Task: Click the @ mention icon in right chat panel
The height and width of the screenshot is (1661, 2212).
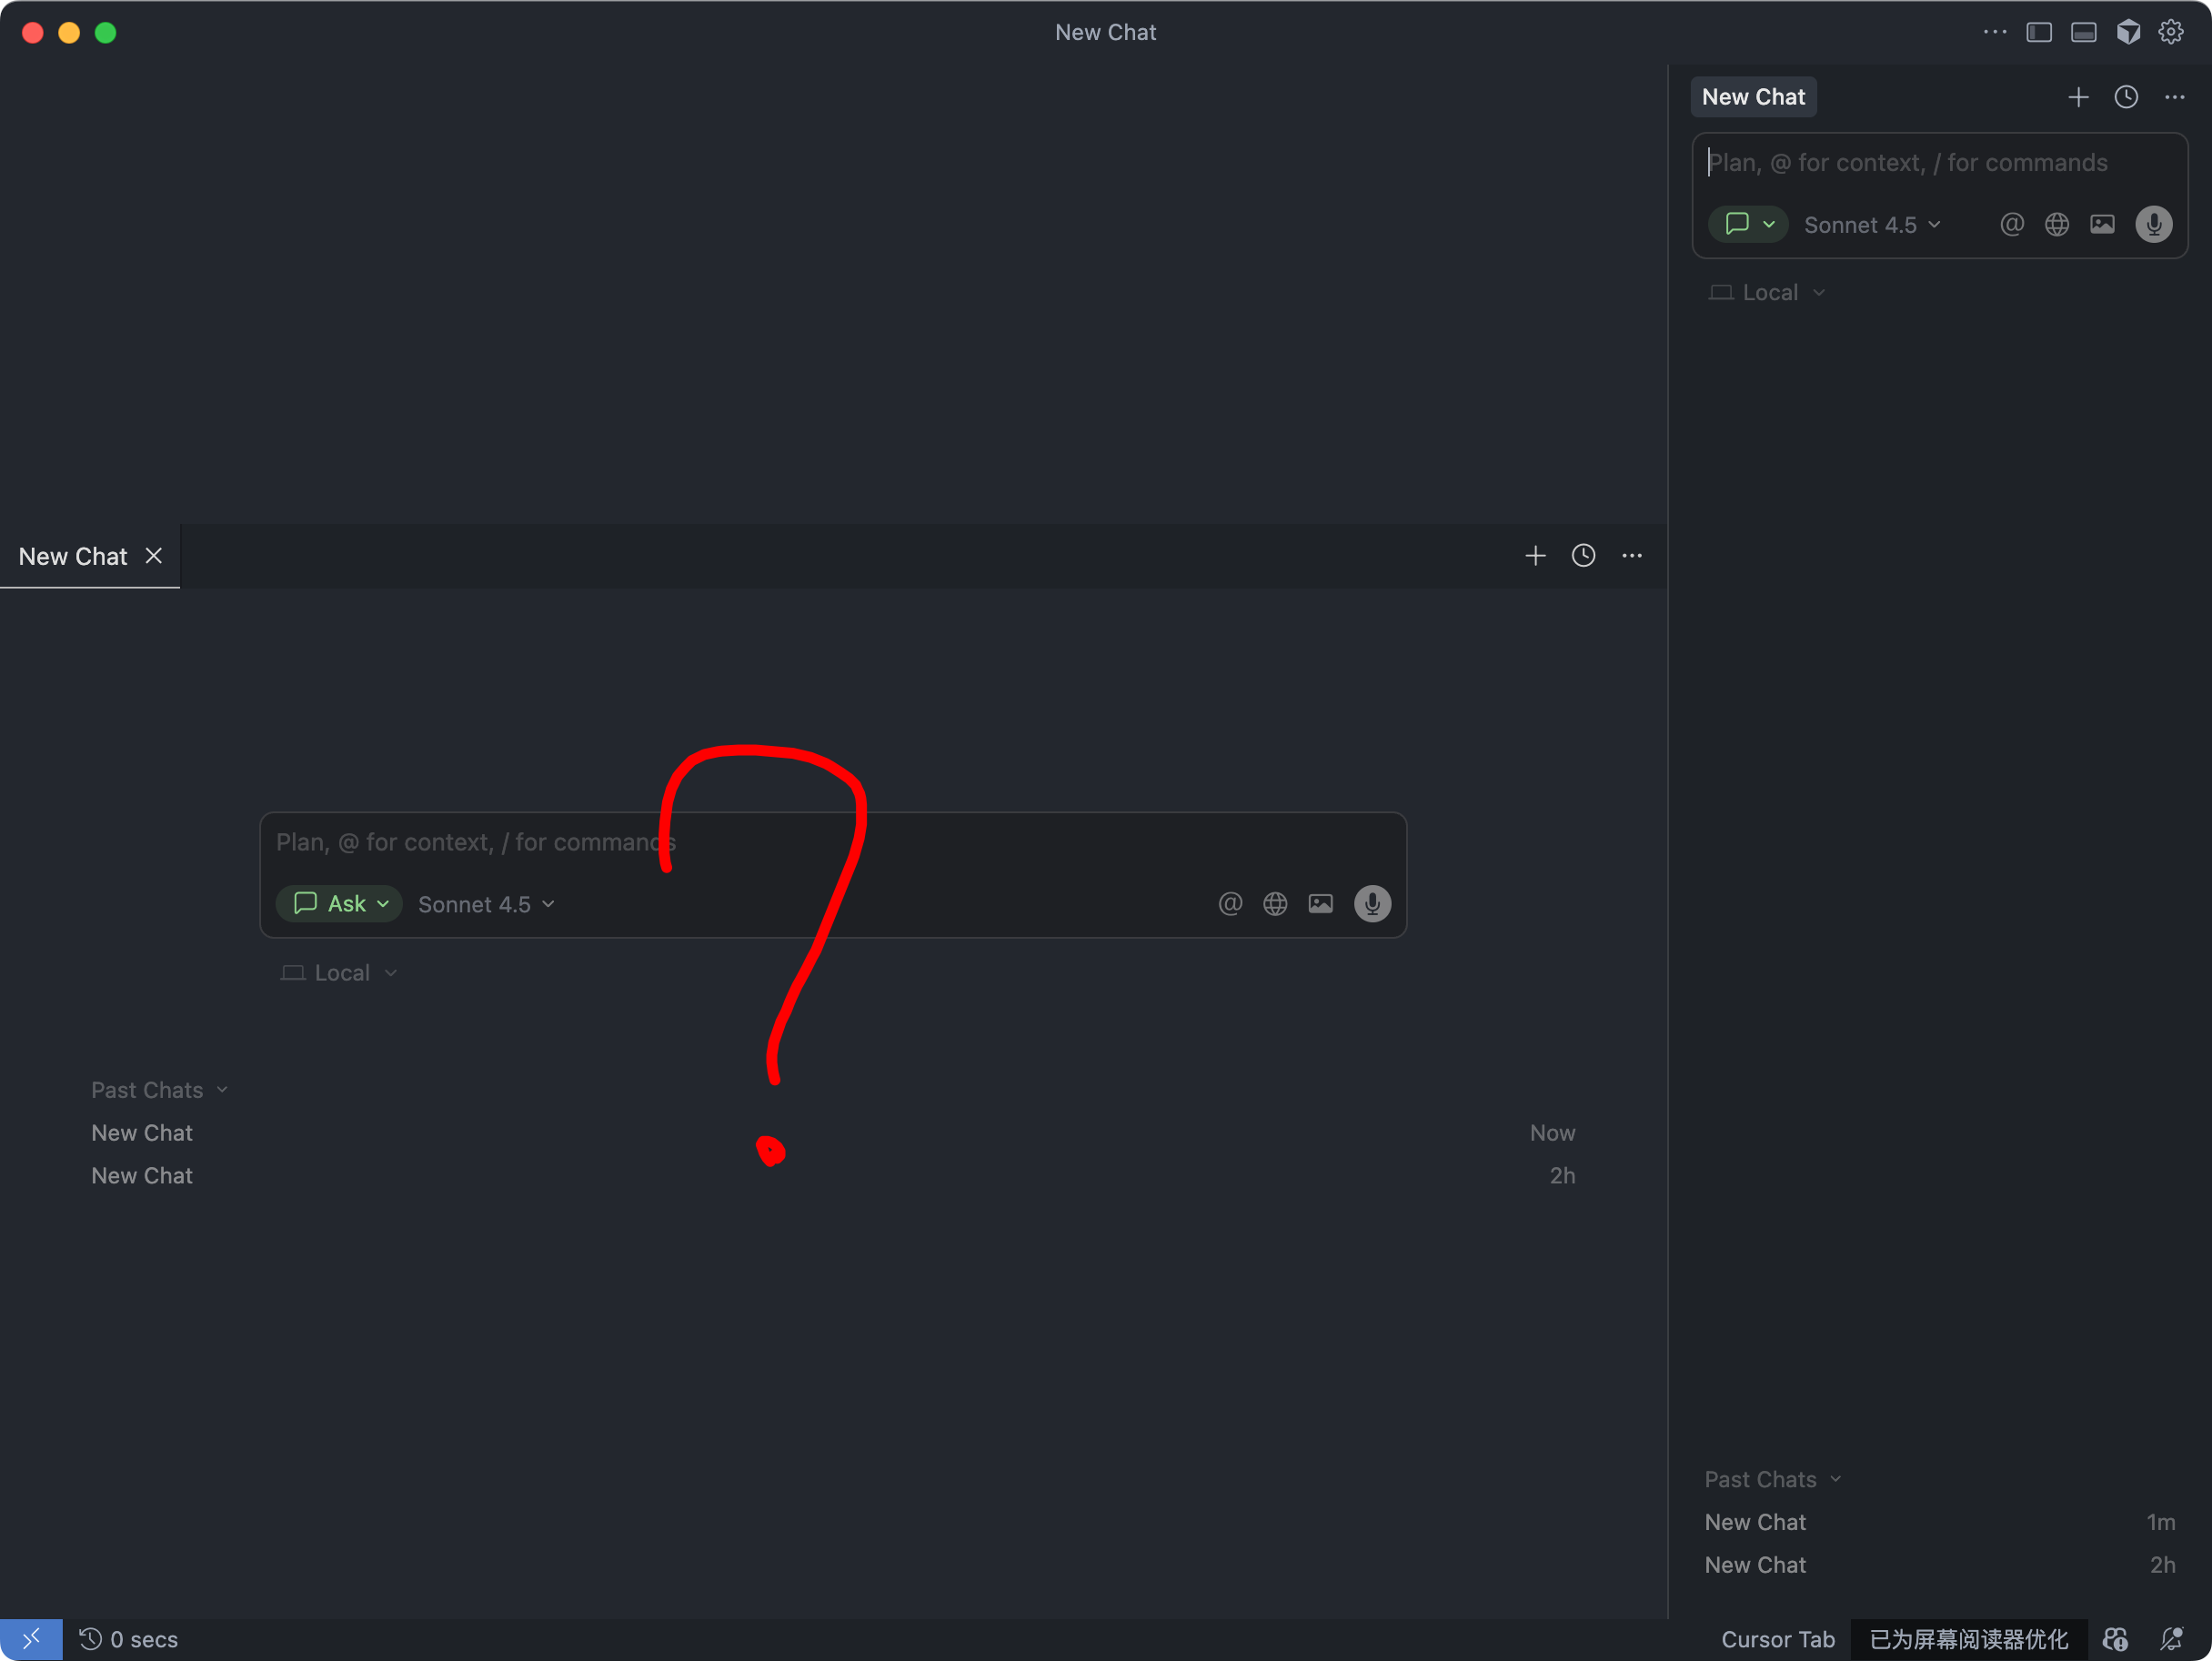Action: [2011, 224]
